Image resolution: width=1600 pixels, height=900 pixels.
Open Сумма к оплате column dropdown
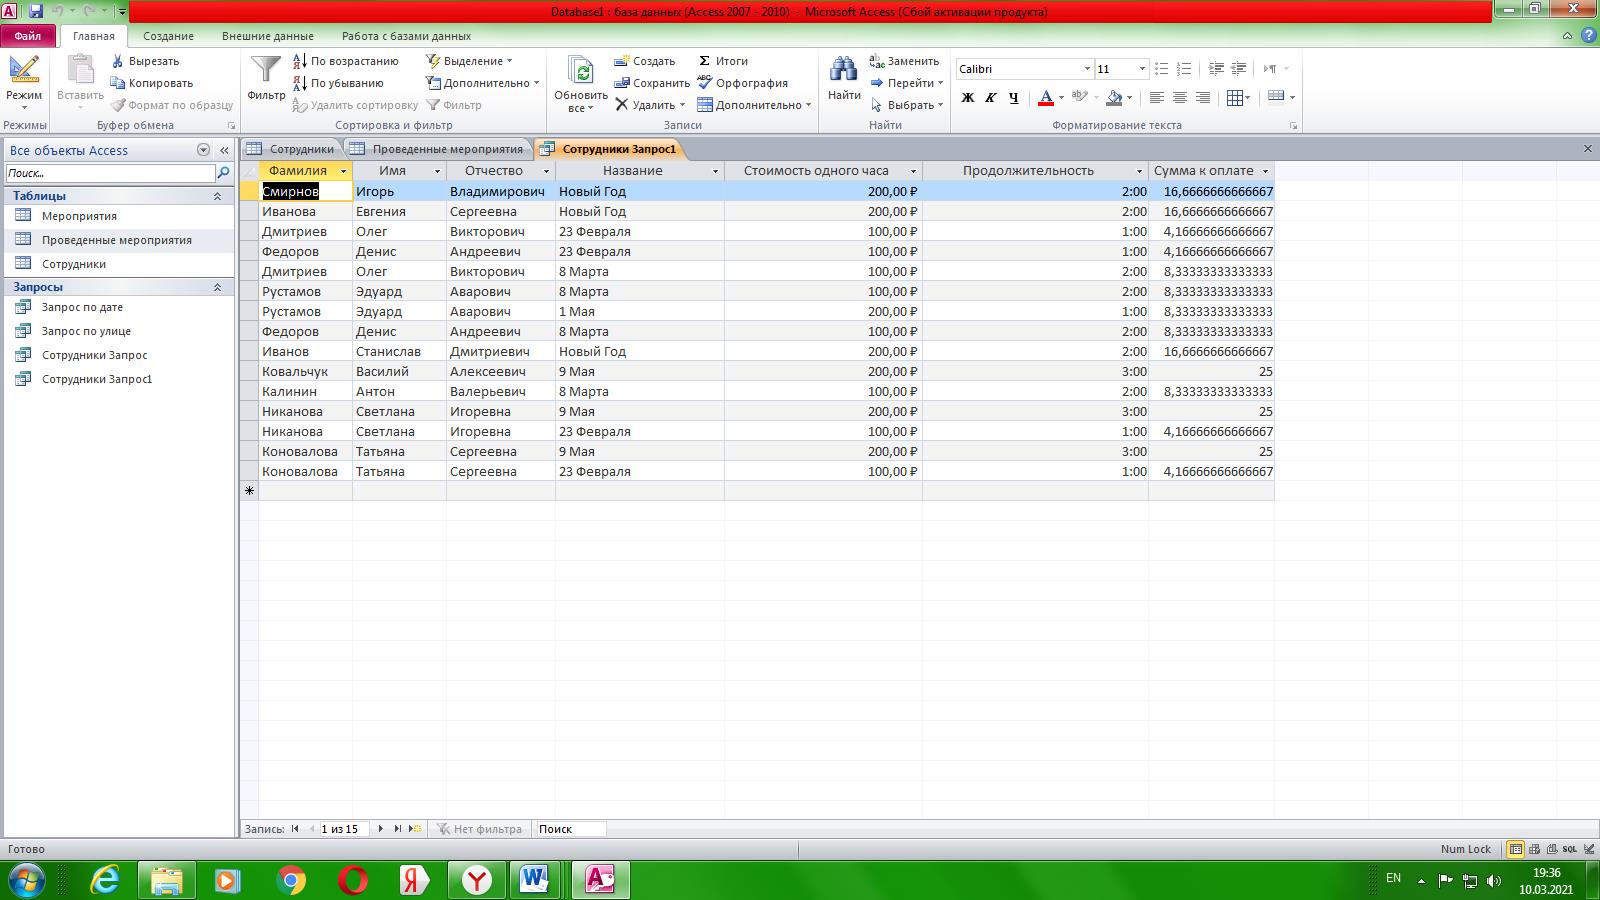pyautogui.click(x=1265, y=171)
